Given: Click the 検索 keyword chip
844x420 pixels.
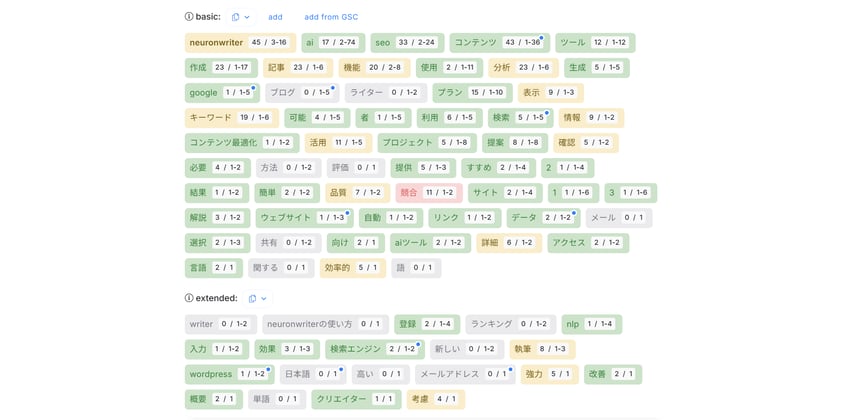Looking at the screenshot, I should 521,118.
